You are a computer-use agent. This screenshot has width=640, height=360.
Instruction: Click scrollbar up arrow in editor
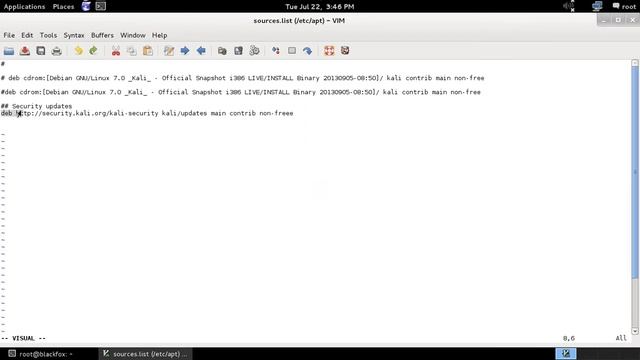pyautogui.click(x=635, y=63)
